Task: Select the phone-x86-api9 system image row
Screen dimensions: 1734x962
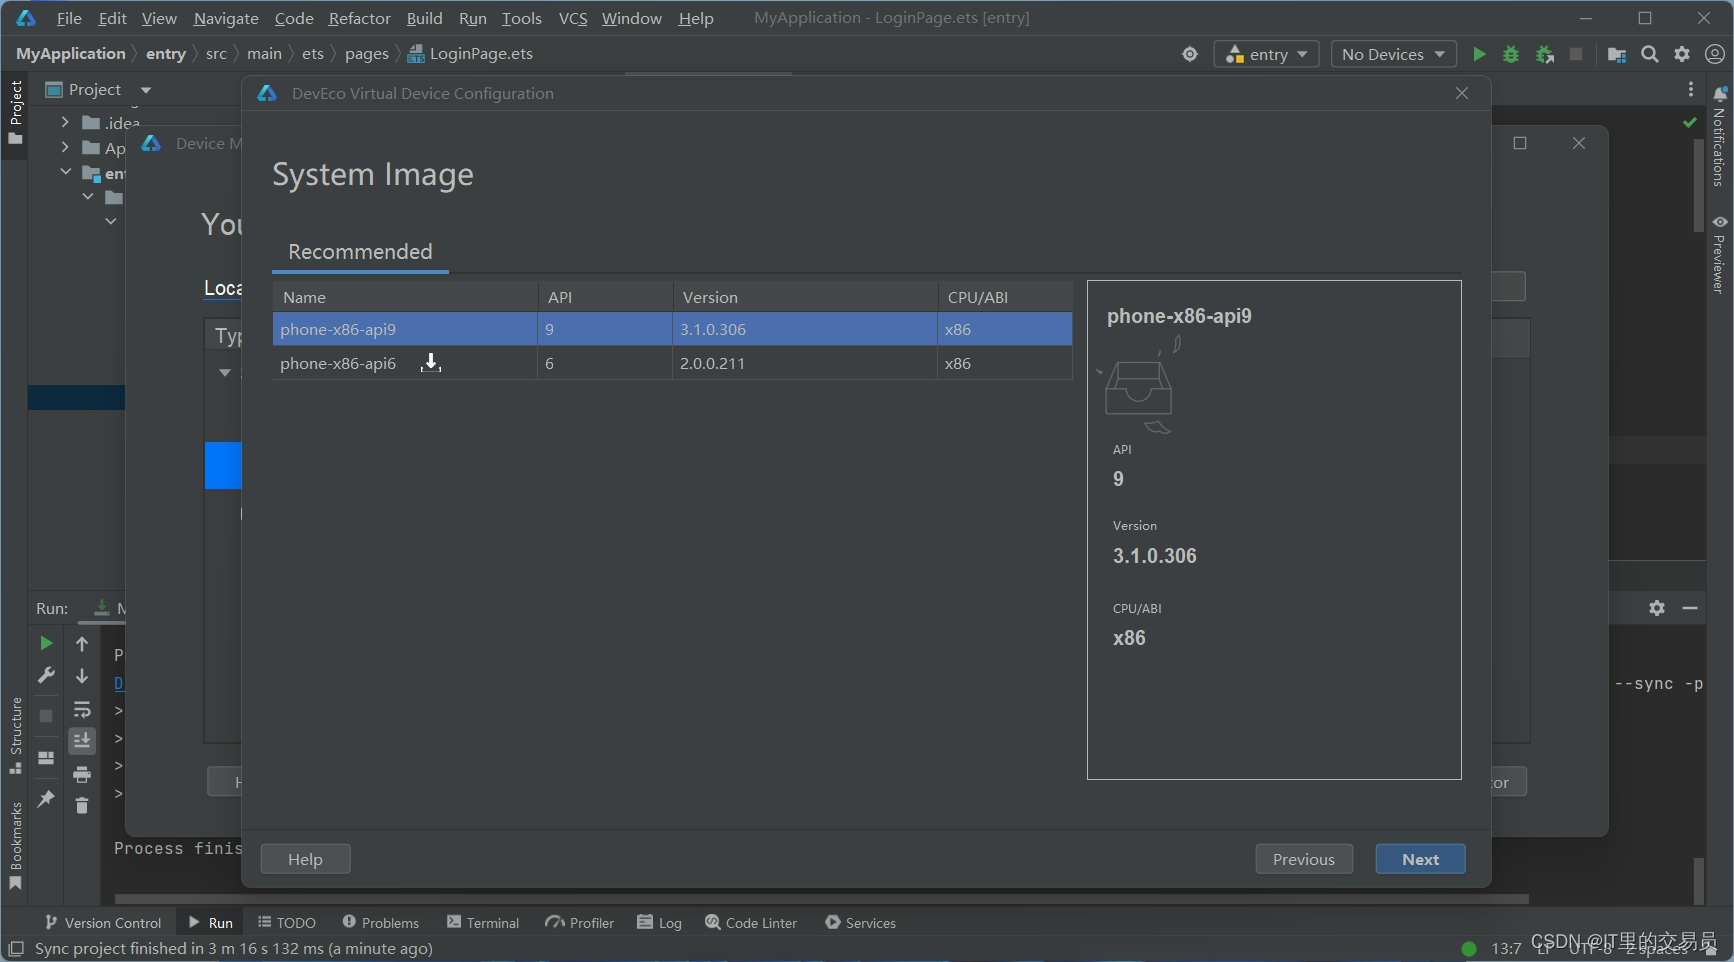Action: click(x=672, y=329)
